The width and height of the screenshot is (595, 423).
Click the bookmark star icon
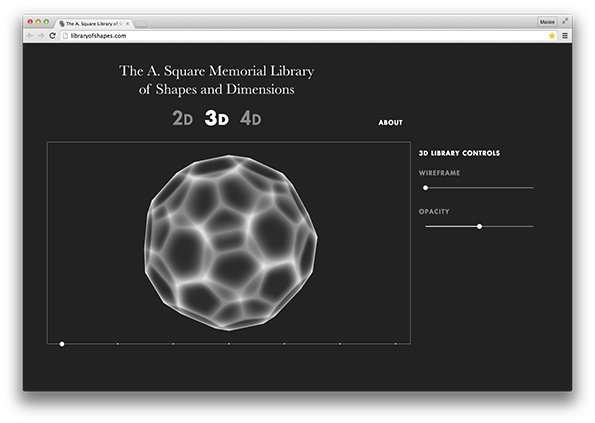(552, 36)
